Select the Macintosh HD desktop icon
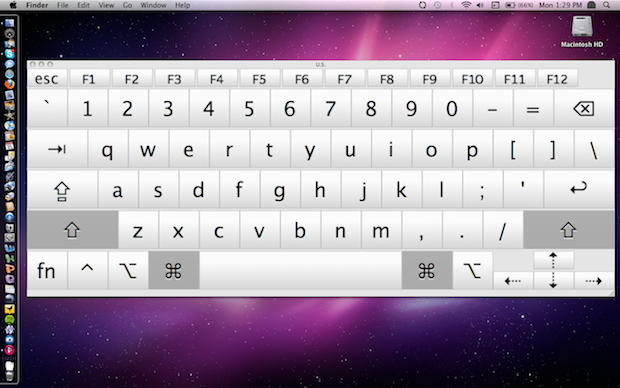 tap(582, 32)
